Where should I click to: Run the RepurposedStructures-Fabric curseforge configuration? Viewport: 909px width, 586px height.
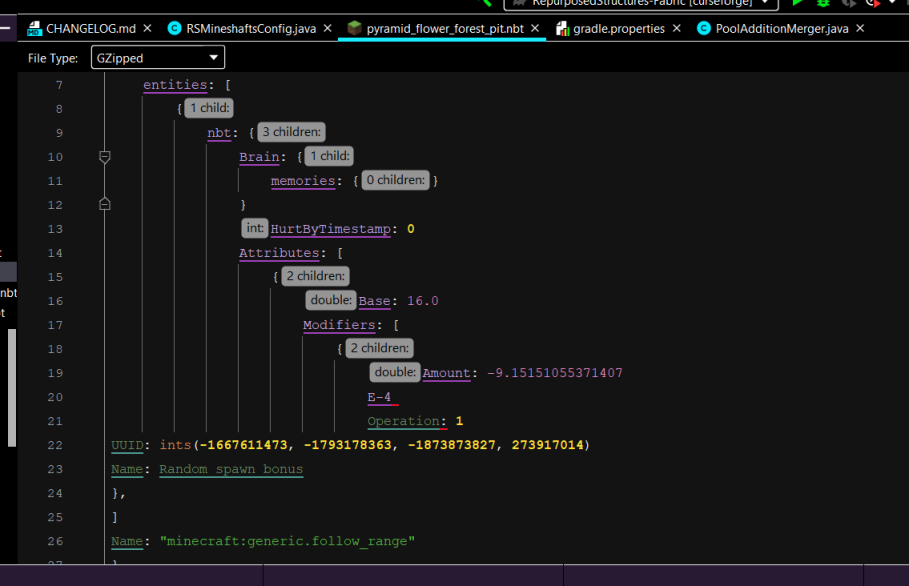[x=797, y=4]
